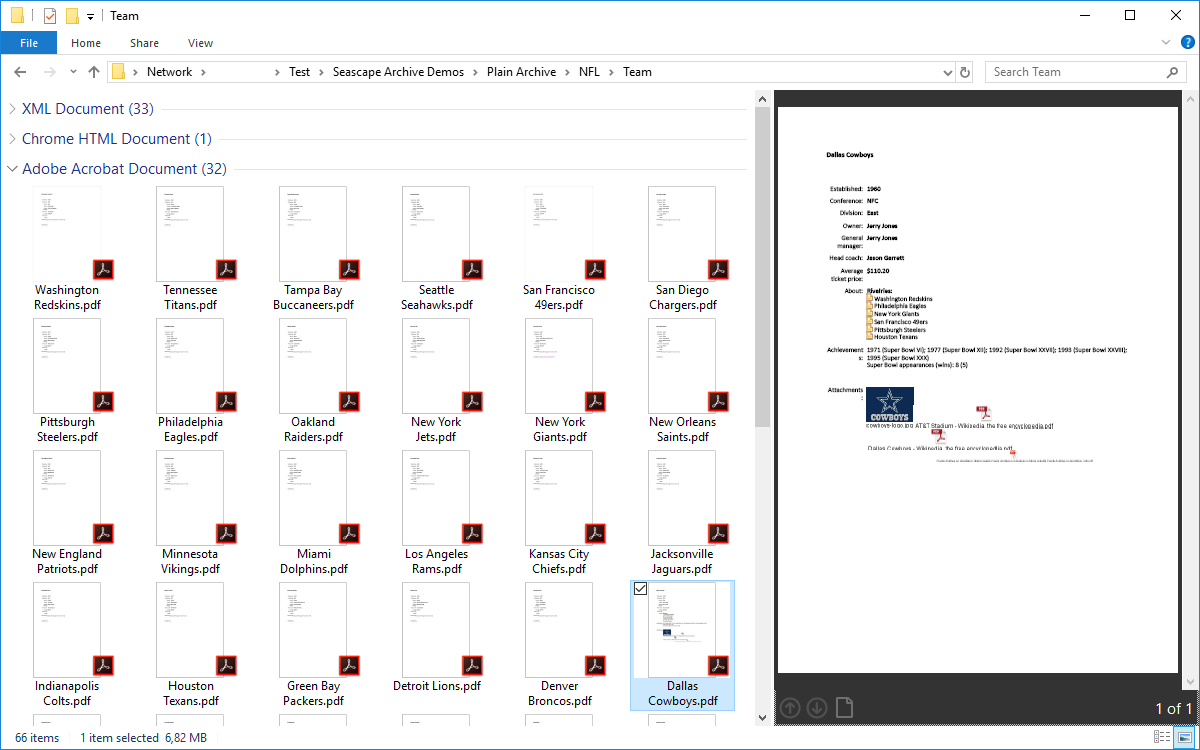Expand the ribbon with the chevron
The height and width of the screenshot is (750, 1200).
pos(1166,43)
